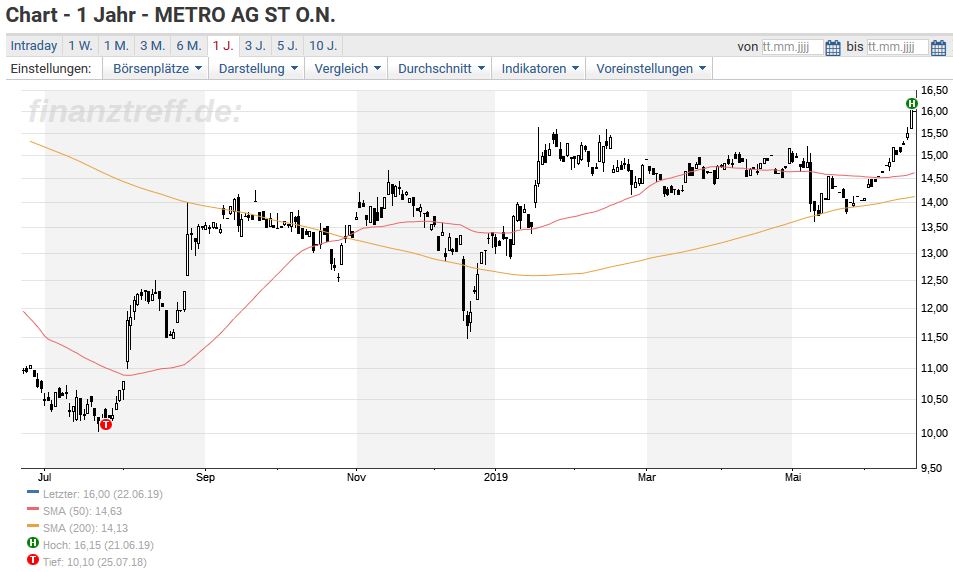Click the 'Jul' label on the time axis
Screen dimensions: 953x572
click(x=44, y=477)
